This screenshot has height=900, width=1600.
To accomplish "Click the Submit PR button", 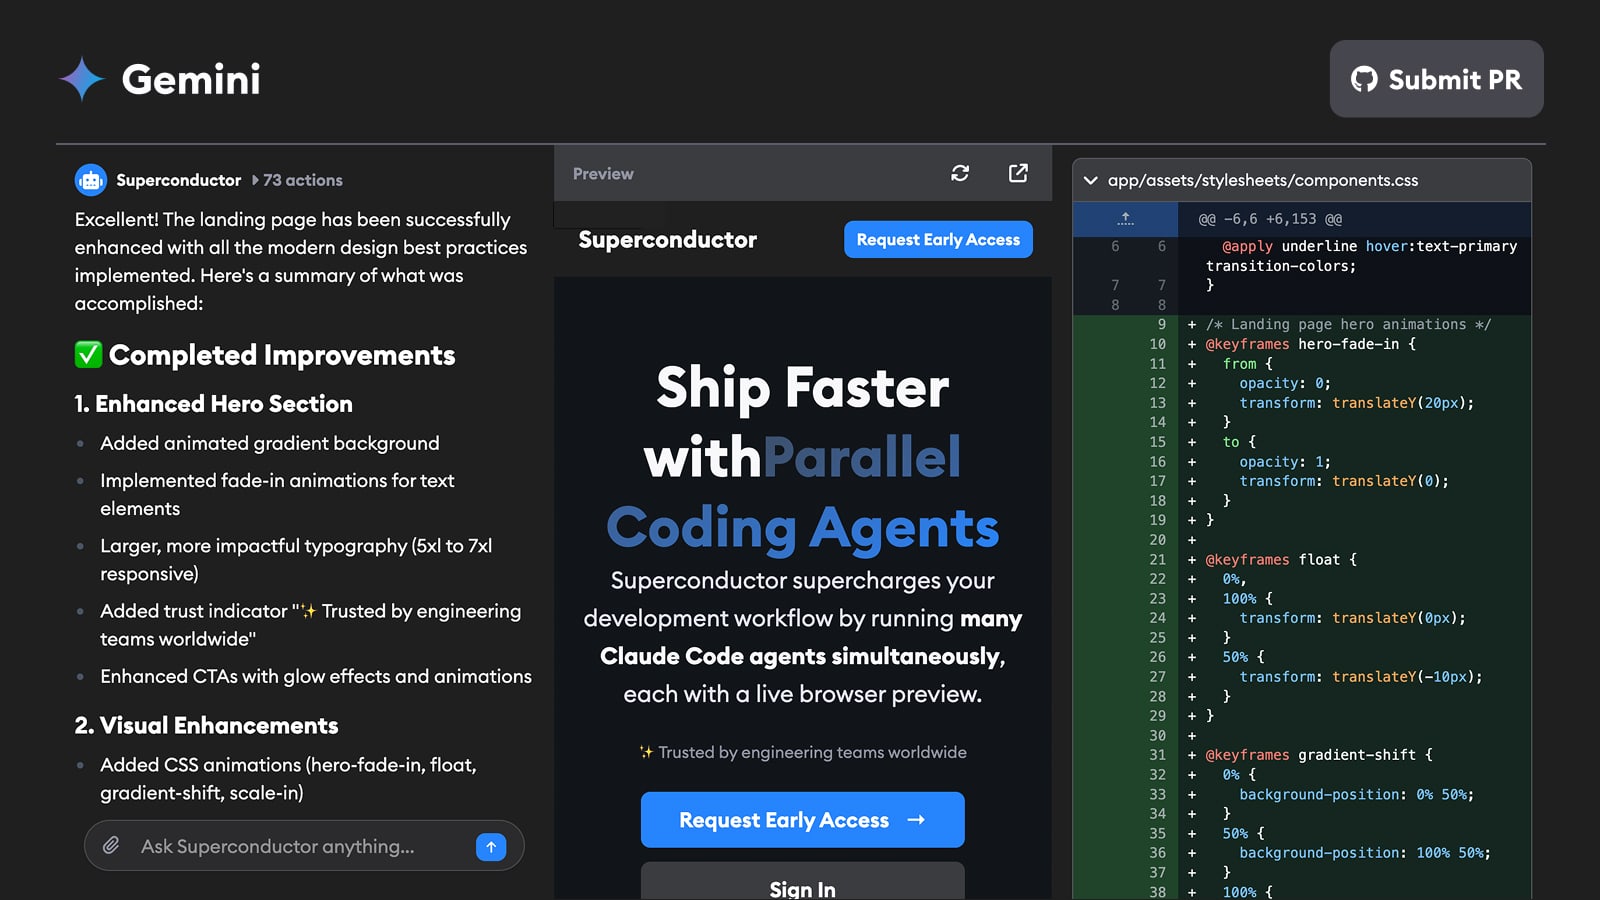I will tap(1436, 79).
